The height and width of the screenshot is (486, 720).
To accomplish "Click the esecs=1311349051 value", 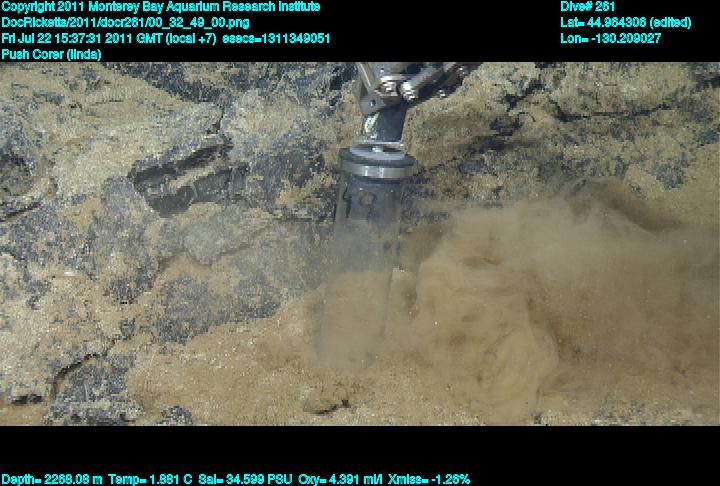I will [x=276, y=38].
